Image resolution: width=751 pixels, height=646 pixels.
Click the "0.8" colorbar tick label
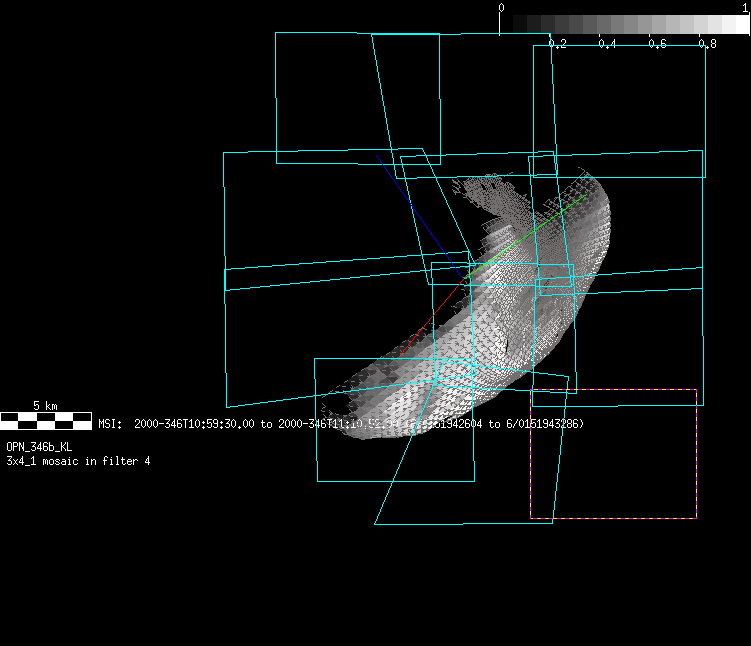point(707,44)
